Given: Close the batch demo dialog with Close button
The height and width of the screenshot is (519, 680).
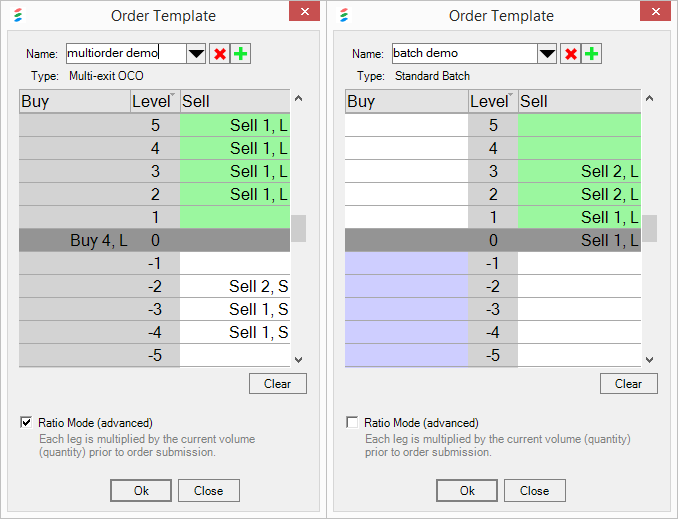Looking at the screenshot, I should pos(534,491).
